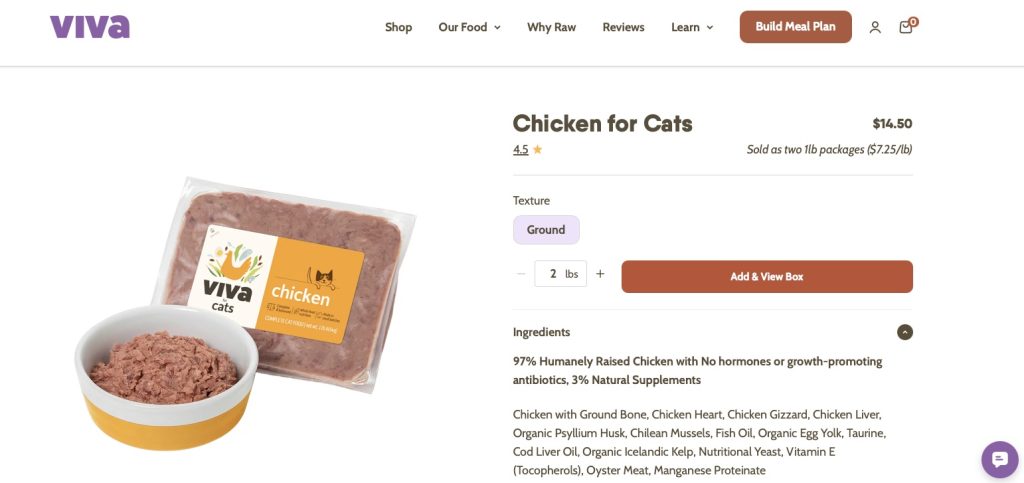
Task: Select the Ground texture option
Action: point(546,230)
